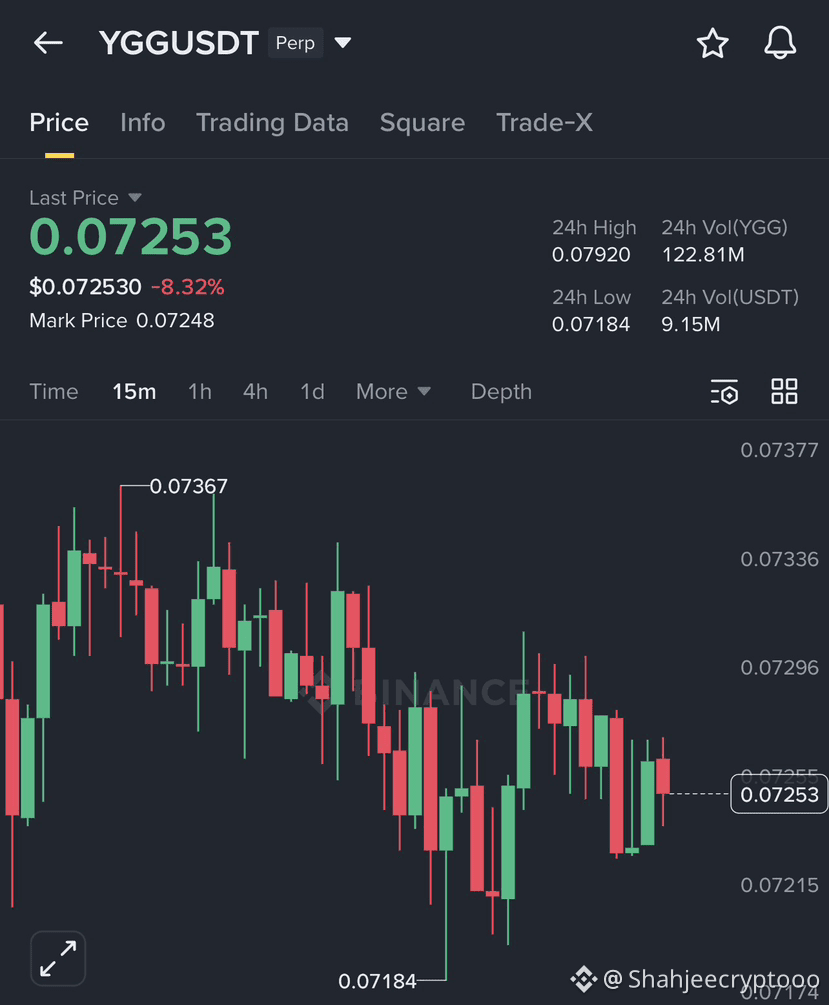The image size is (829, 1005).
Task: Click the back arrow icon
Action: pos(48,42)
